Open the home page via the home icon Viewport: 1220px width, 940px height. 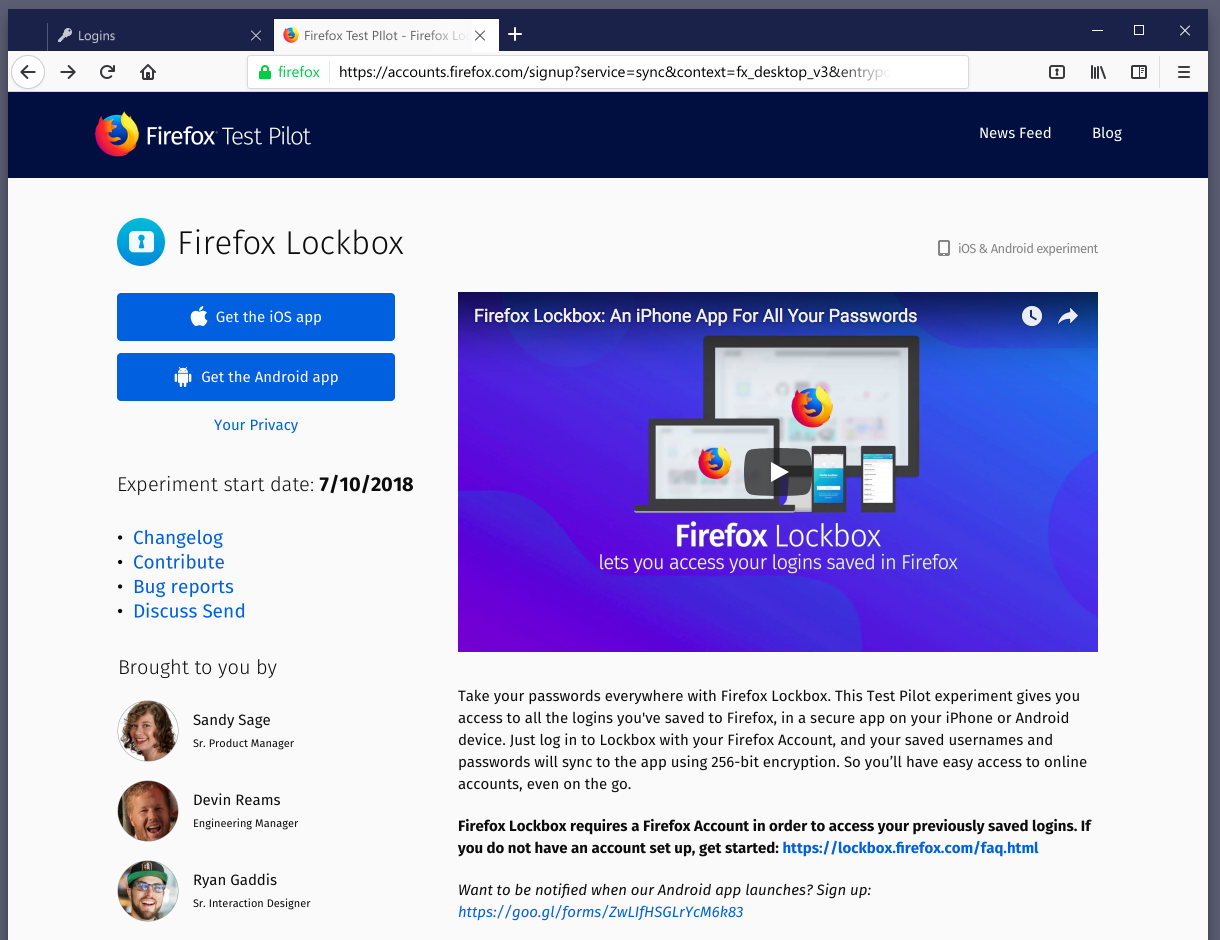[147, 71]
